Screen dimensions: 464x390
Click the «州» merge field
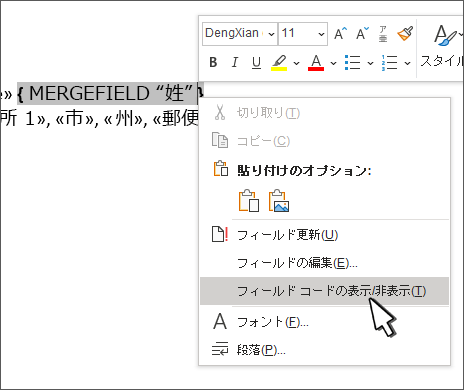click(123, 118)
